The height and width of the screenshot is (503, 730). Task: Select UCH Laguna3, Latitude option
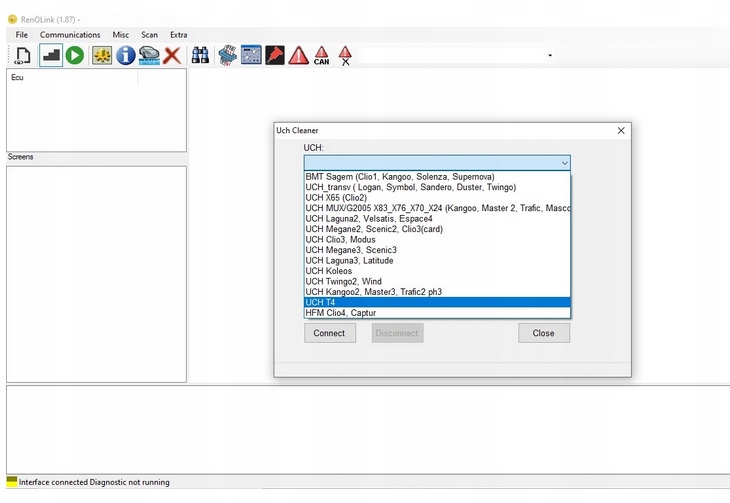[437, 260]
